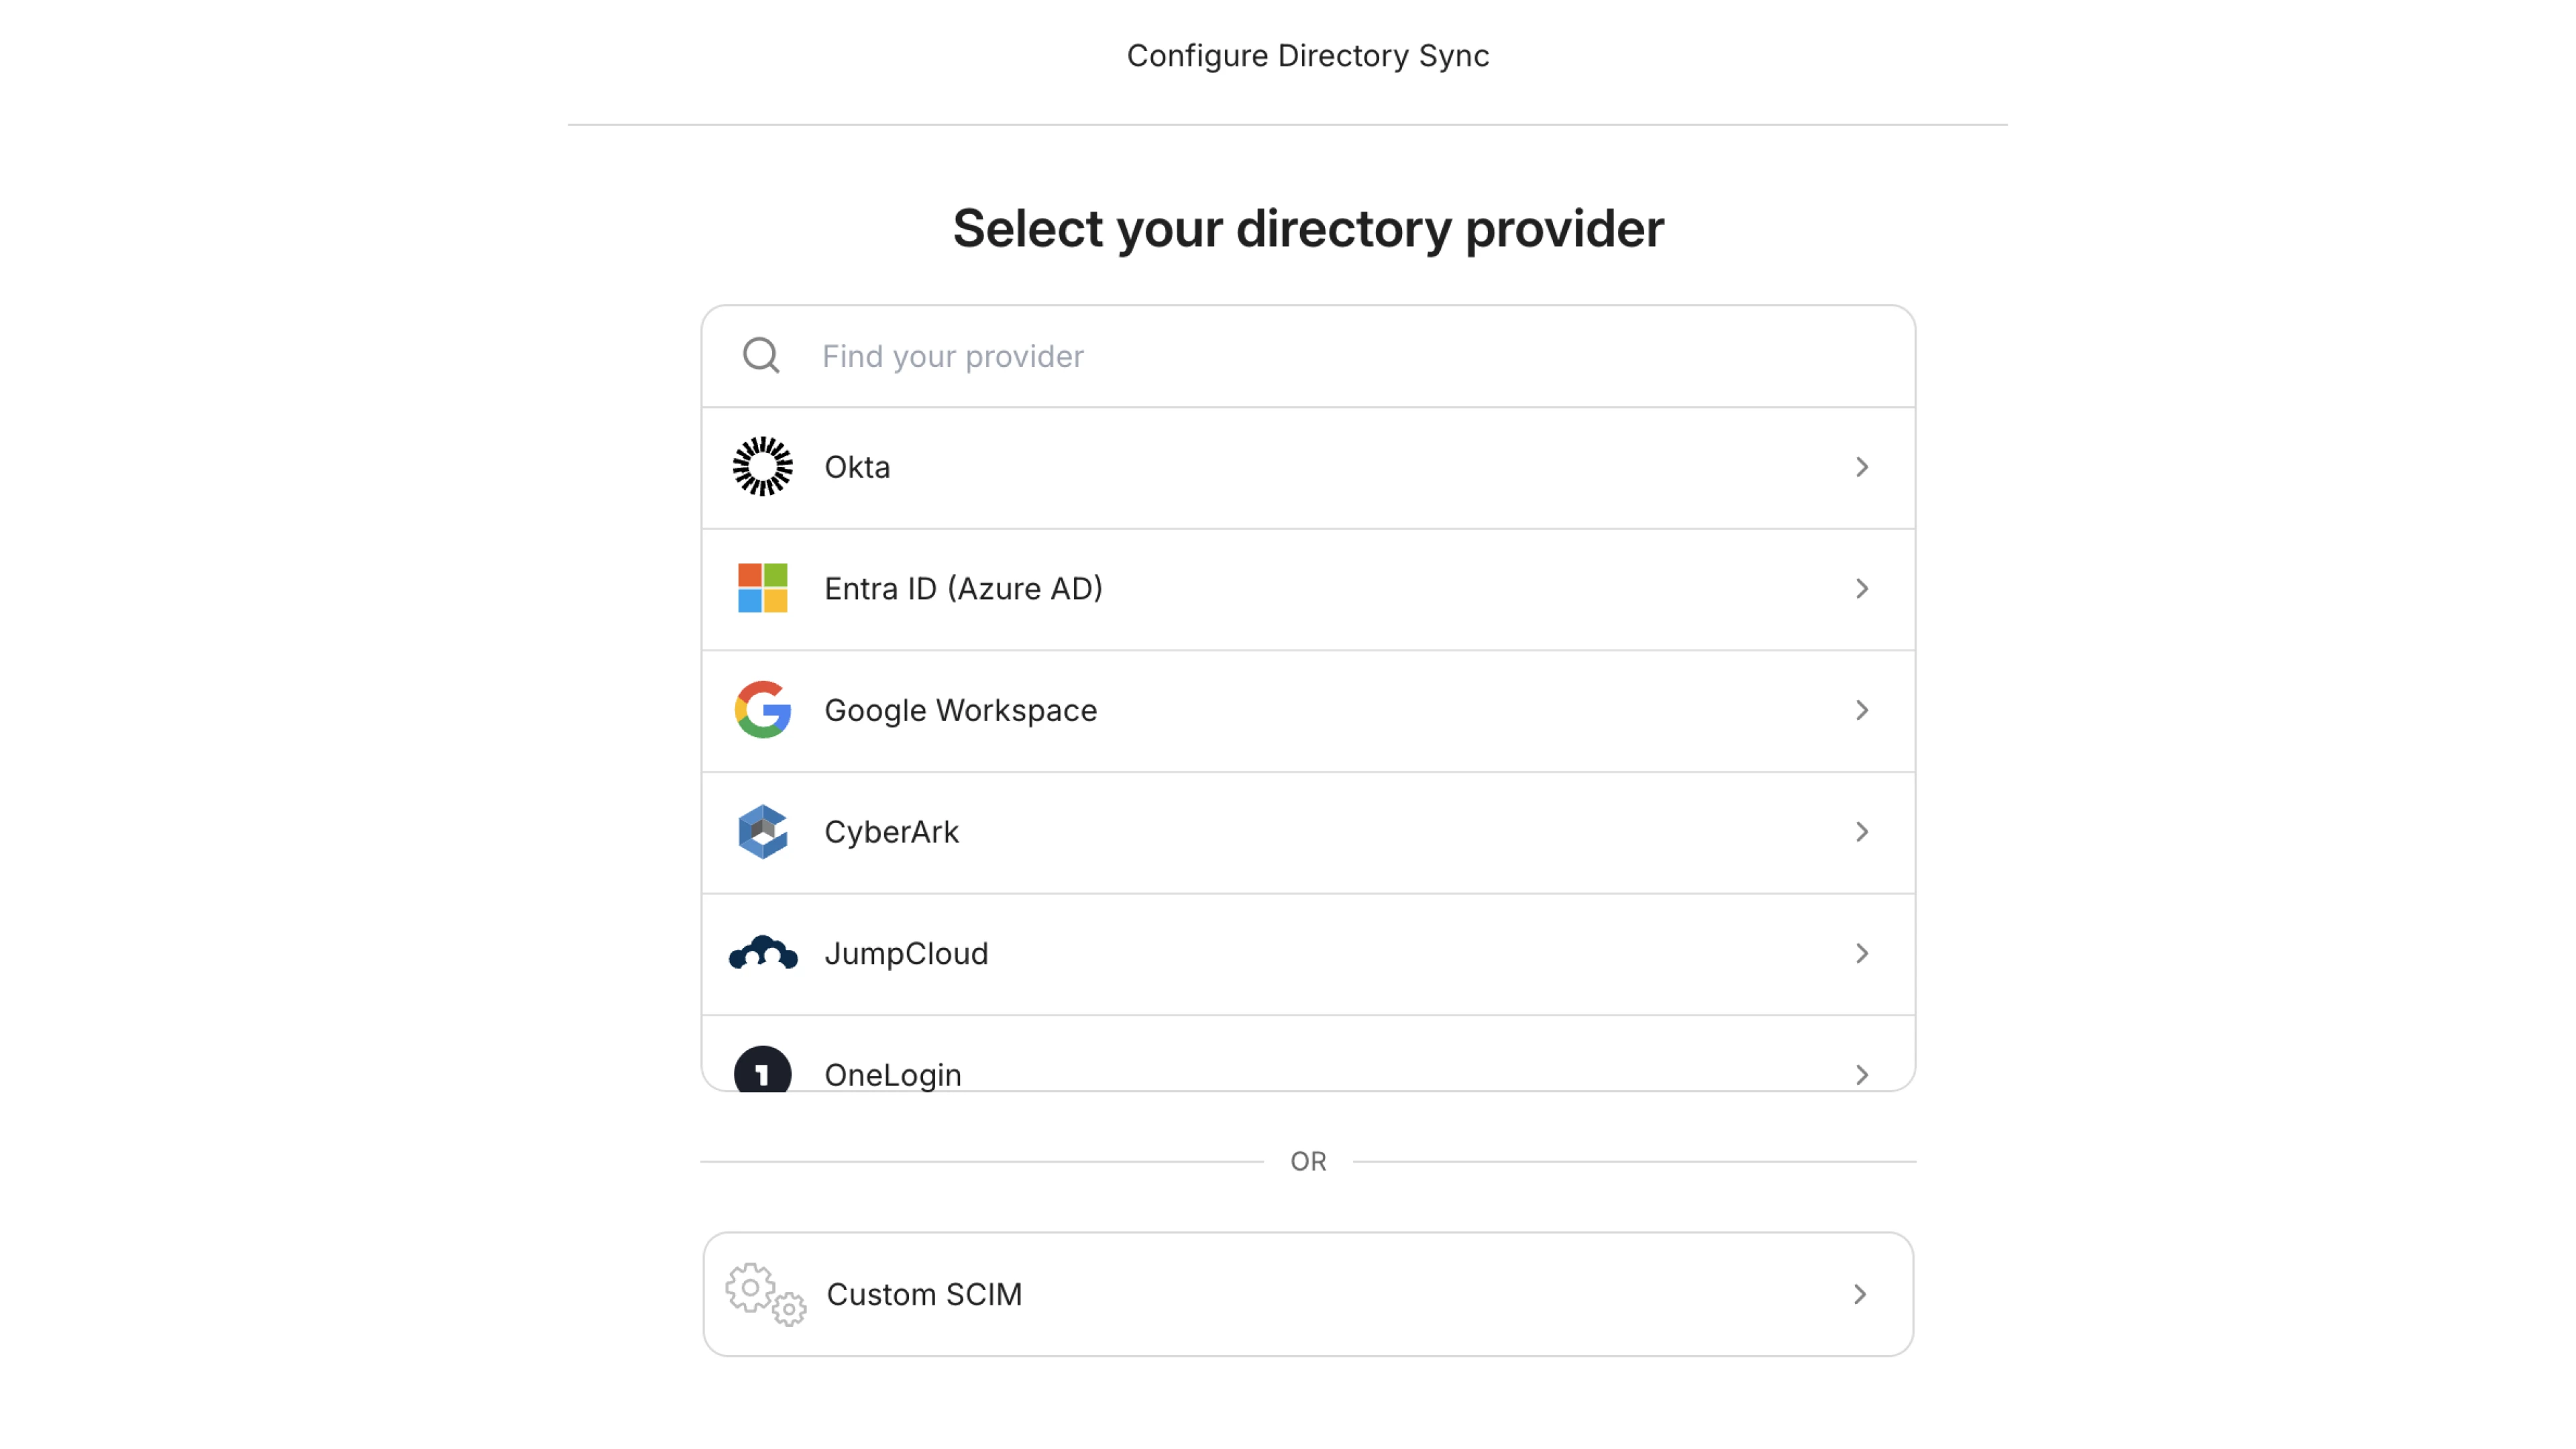
Task: Click the Custom SCIM gears icon
Action: point(765,1294)
